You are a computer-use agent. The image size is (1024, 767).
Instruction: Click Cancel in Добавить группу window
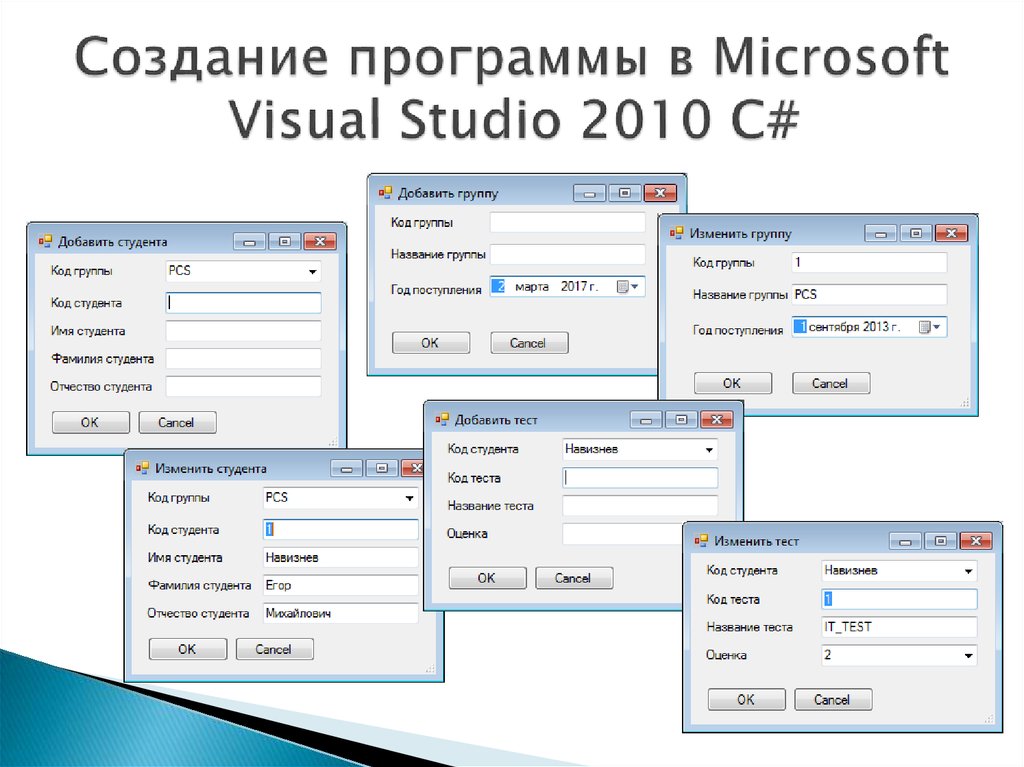click(529, 343)
